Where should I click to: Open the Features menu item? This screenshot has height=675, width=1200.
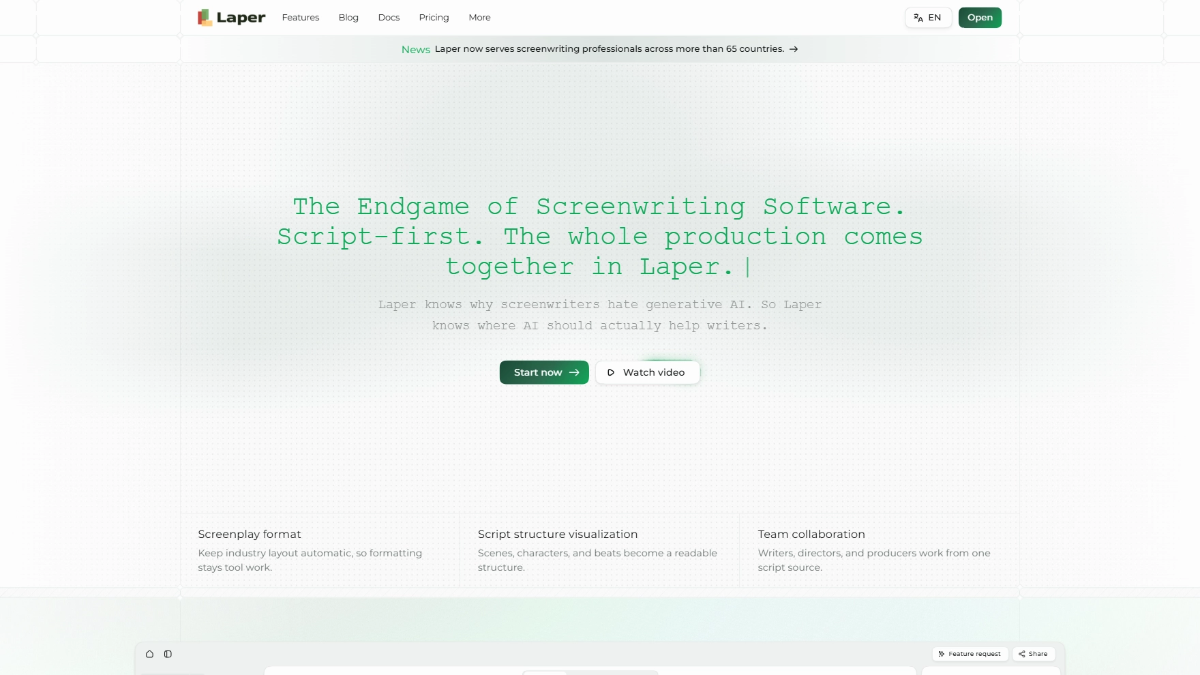pyautogui.click(x=300, y=18)
